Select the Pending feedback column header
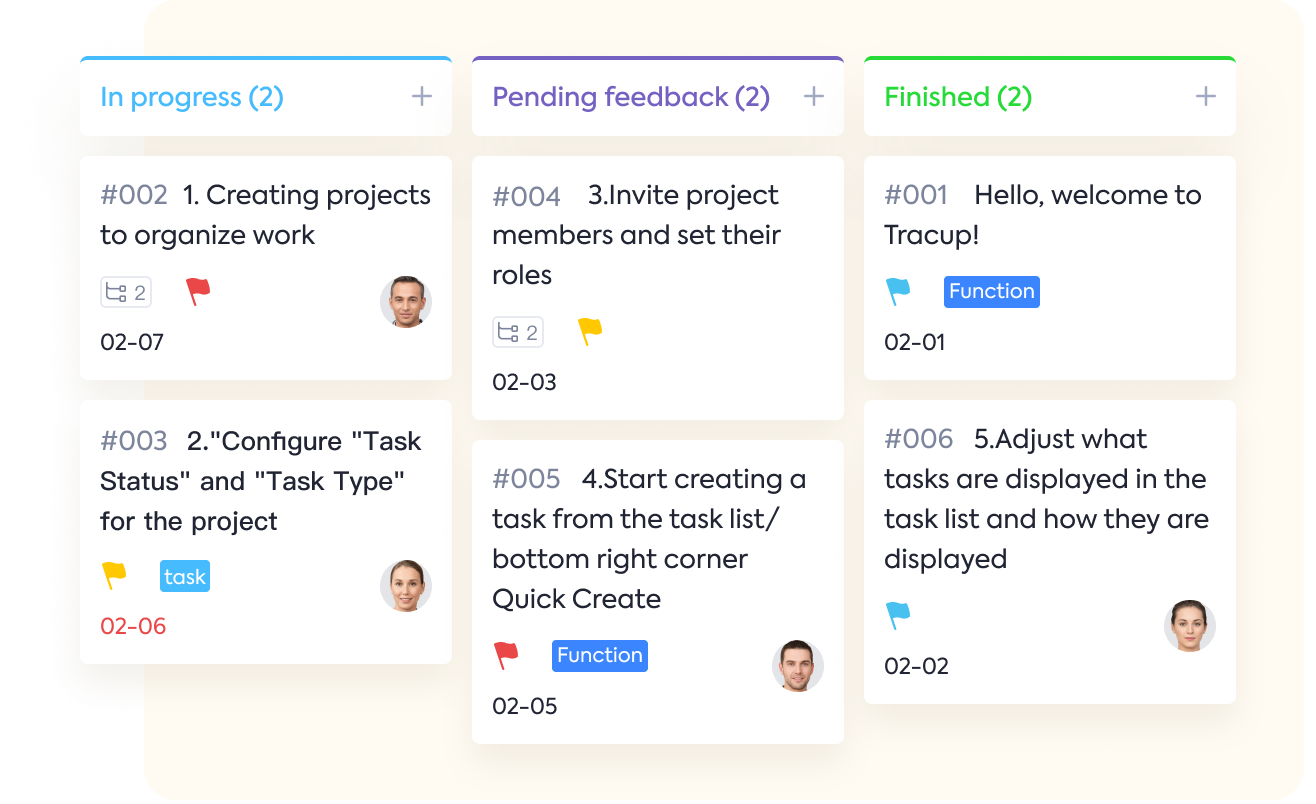Image resolution: width=1316 pixels, height=804 pixels. pos(631,97)
